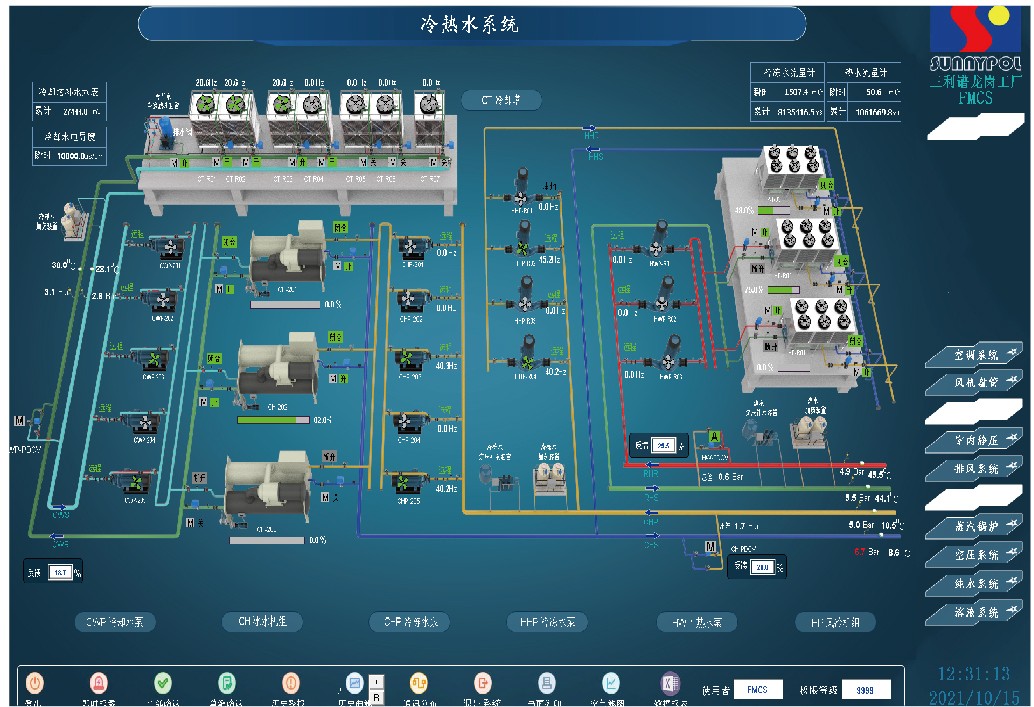Open the line chart trend icon

610,683
